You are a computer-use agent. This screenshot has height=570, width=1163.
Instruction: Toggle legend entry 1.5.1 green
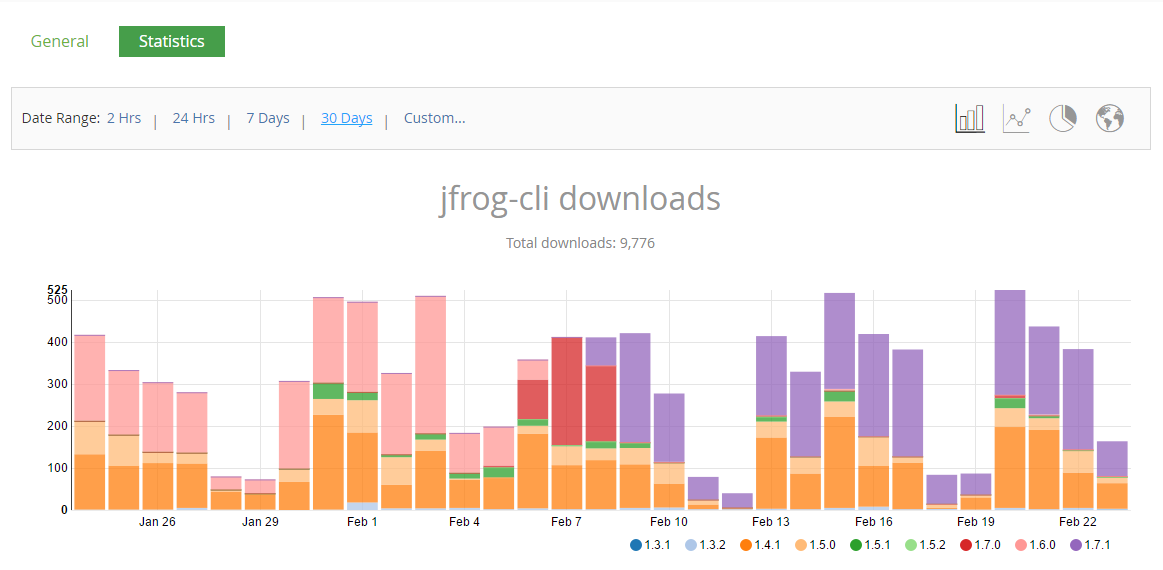(872, 545)
